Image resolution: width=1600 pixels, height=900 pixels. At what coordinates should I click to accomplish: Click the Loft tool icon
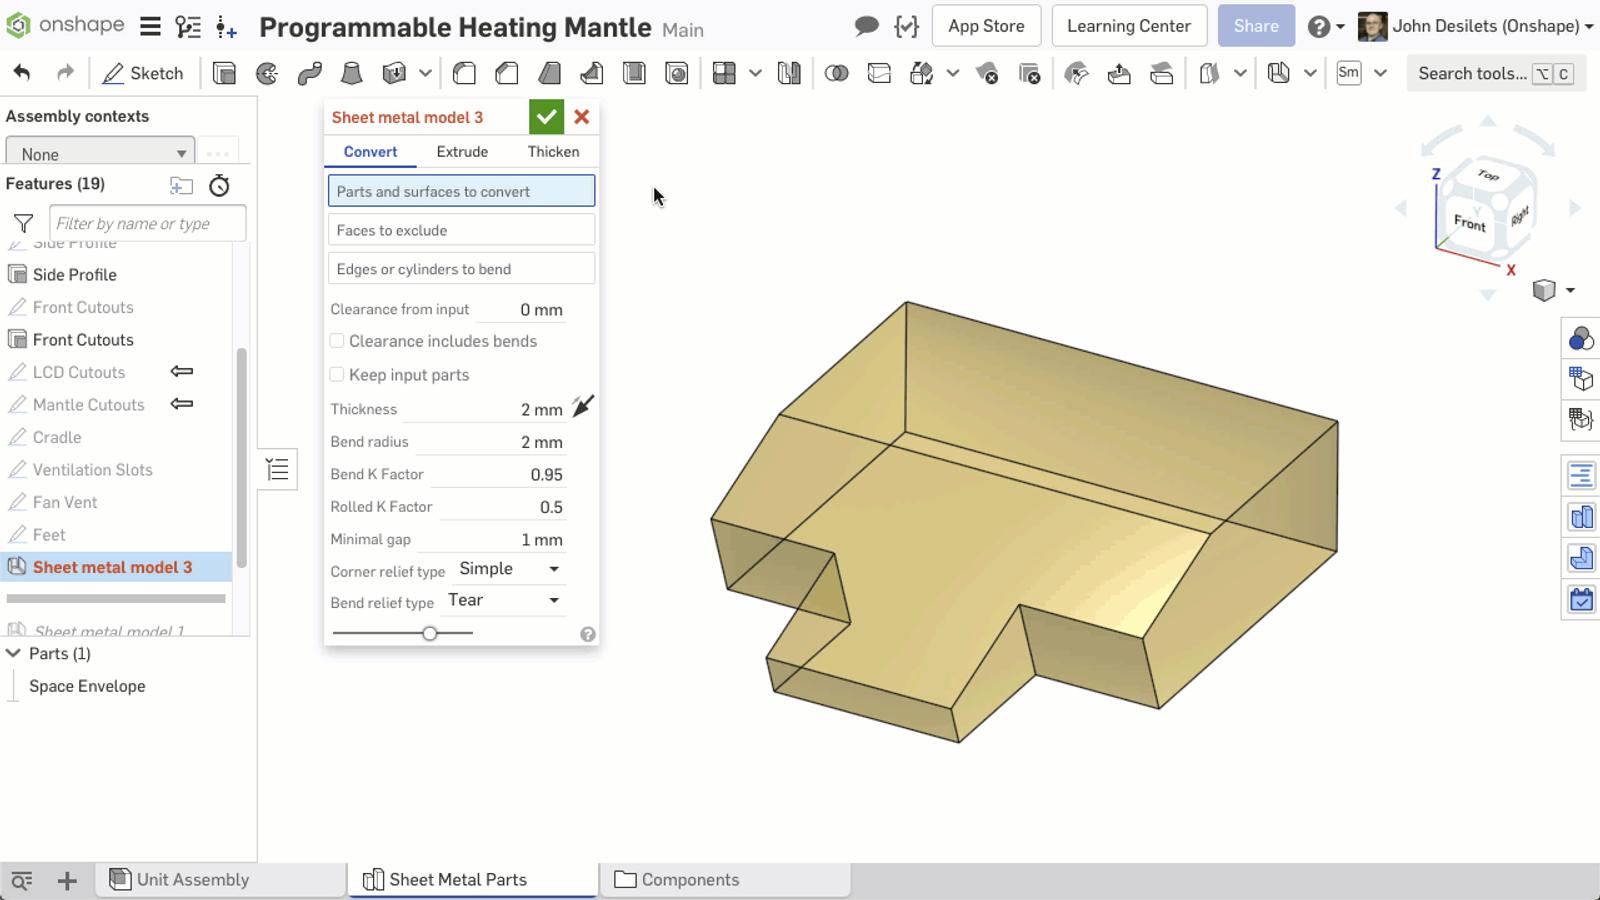pyautogui.click(x=352, y=73)
